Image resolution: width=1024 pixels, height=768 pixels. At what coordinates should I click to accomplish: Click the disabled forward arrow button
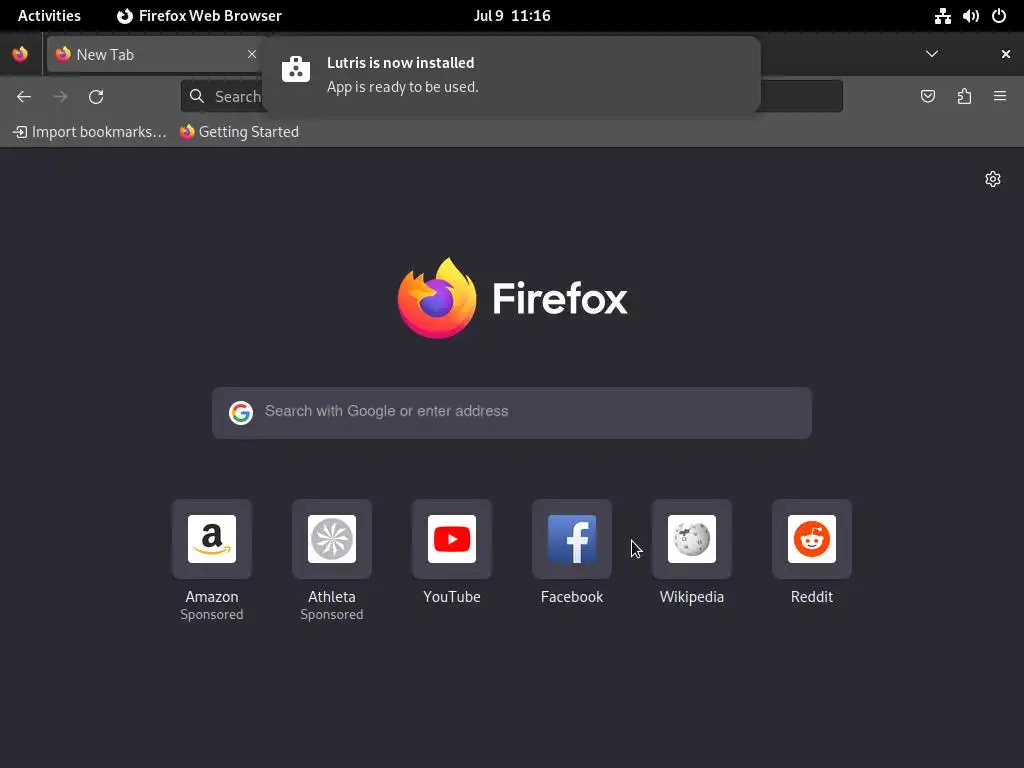pyautogui.click(x=60, y=97)
